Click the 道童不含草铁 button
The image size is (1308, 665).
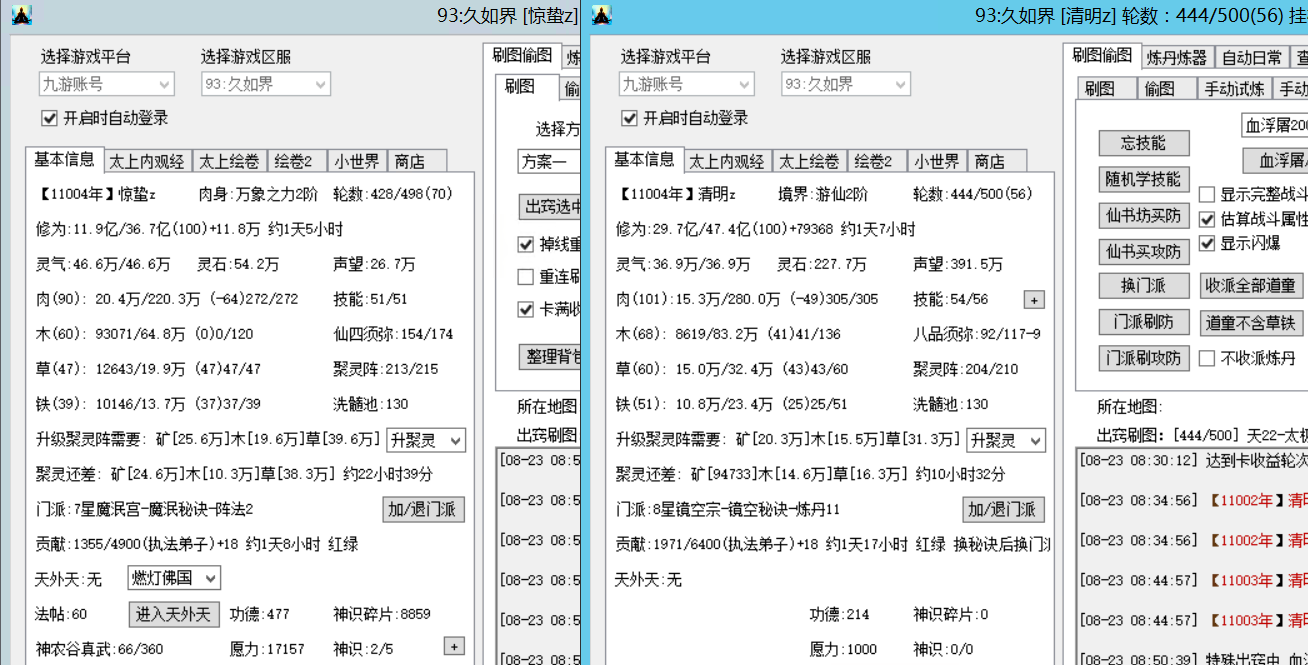coord(1251,322)
